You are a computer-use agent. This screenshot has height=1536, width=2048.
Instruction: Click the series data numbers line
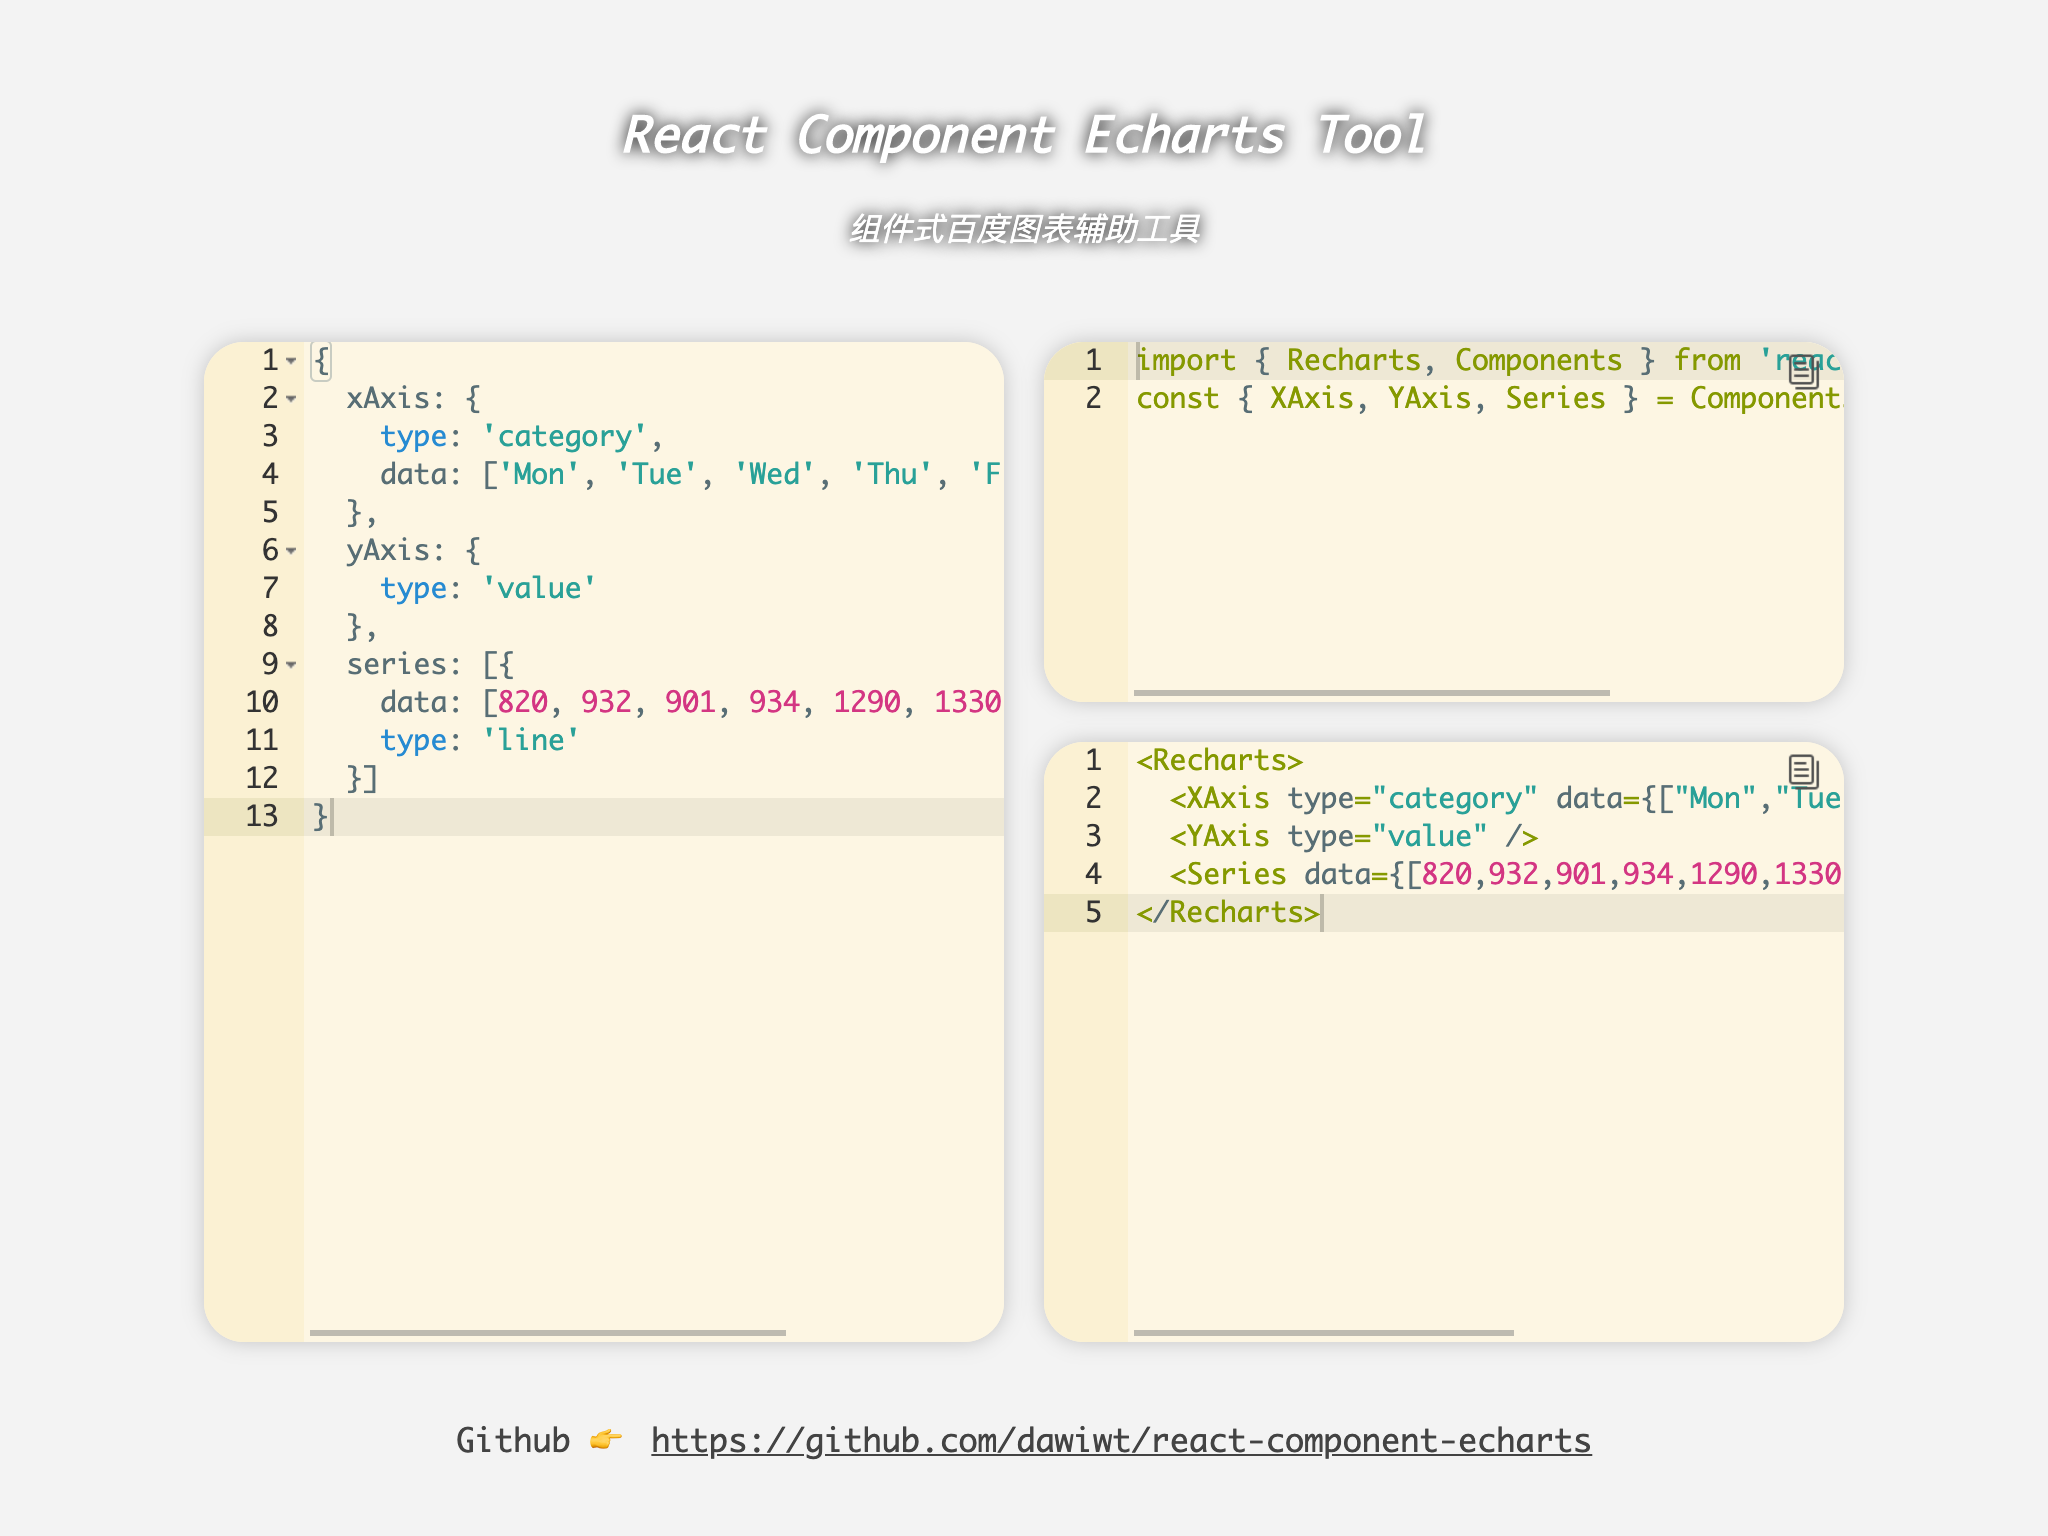pyautogui.click(x=690, y=702)
